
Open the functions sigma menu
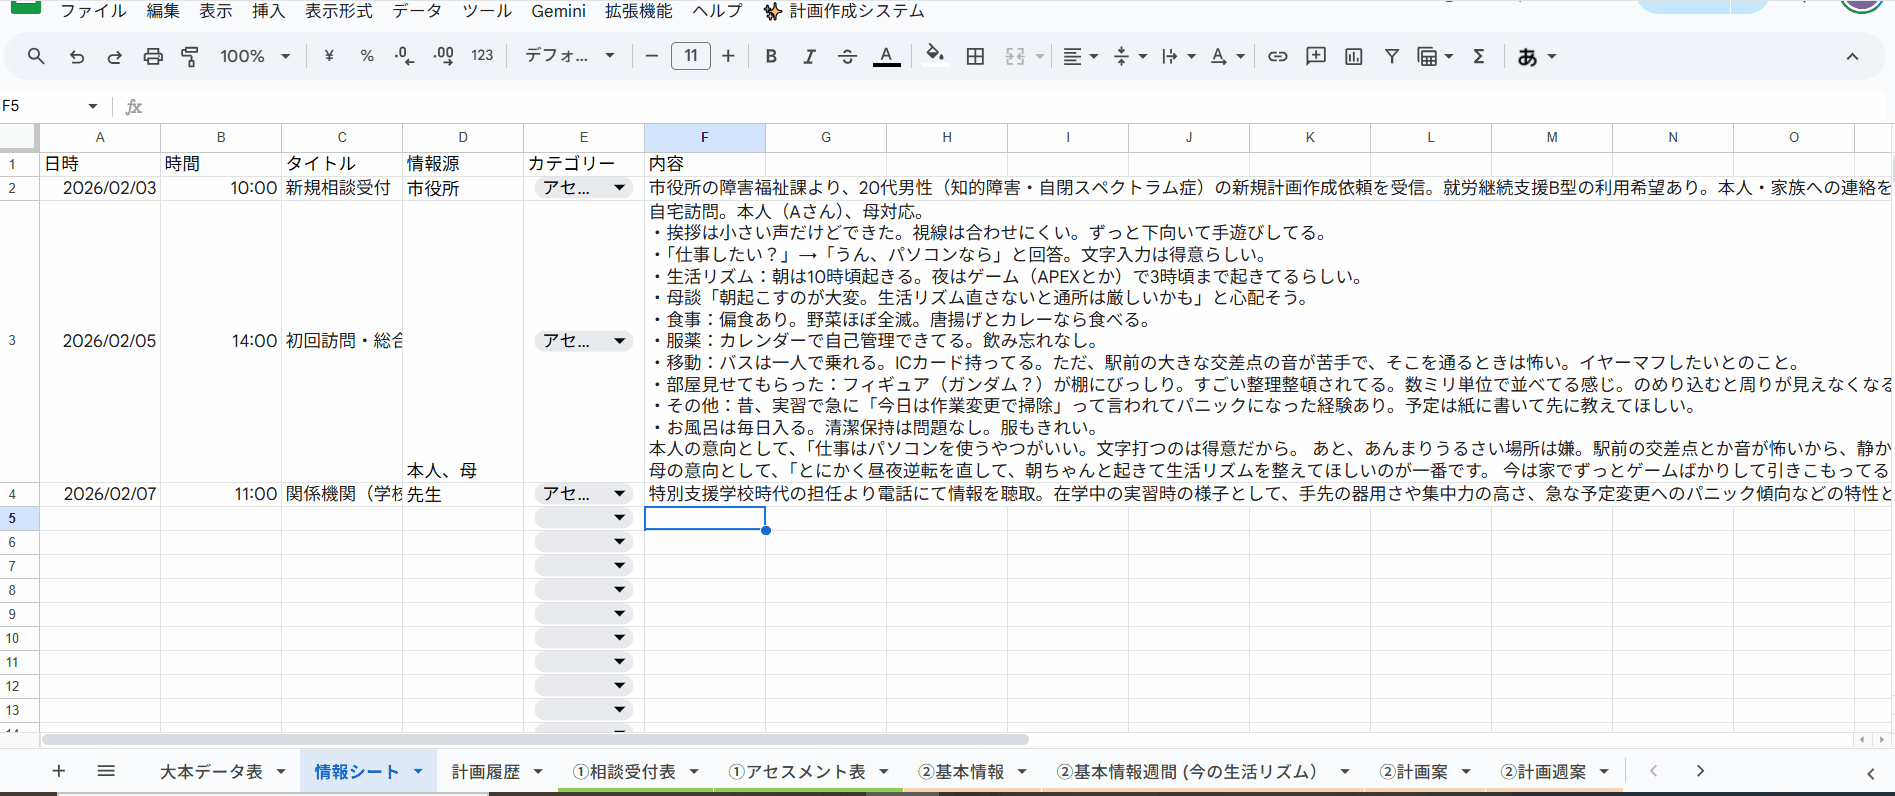point(1478,56)
